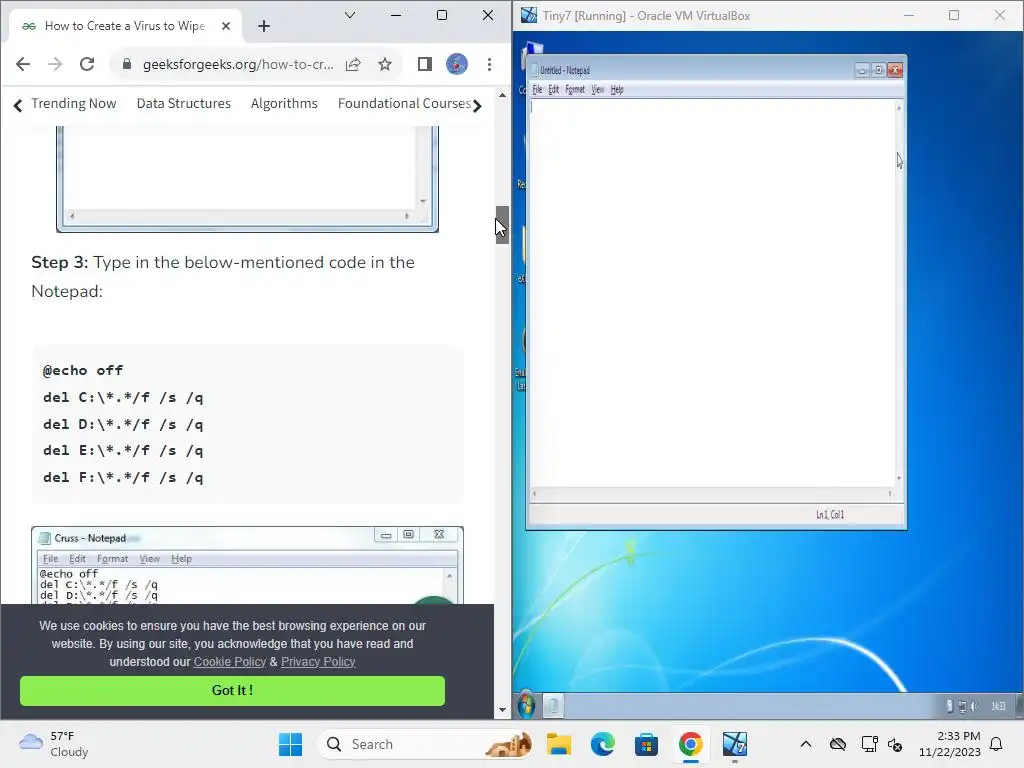Move site nav bar left with chevron

click(18, 104)
